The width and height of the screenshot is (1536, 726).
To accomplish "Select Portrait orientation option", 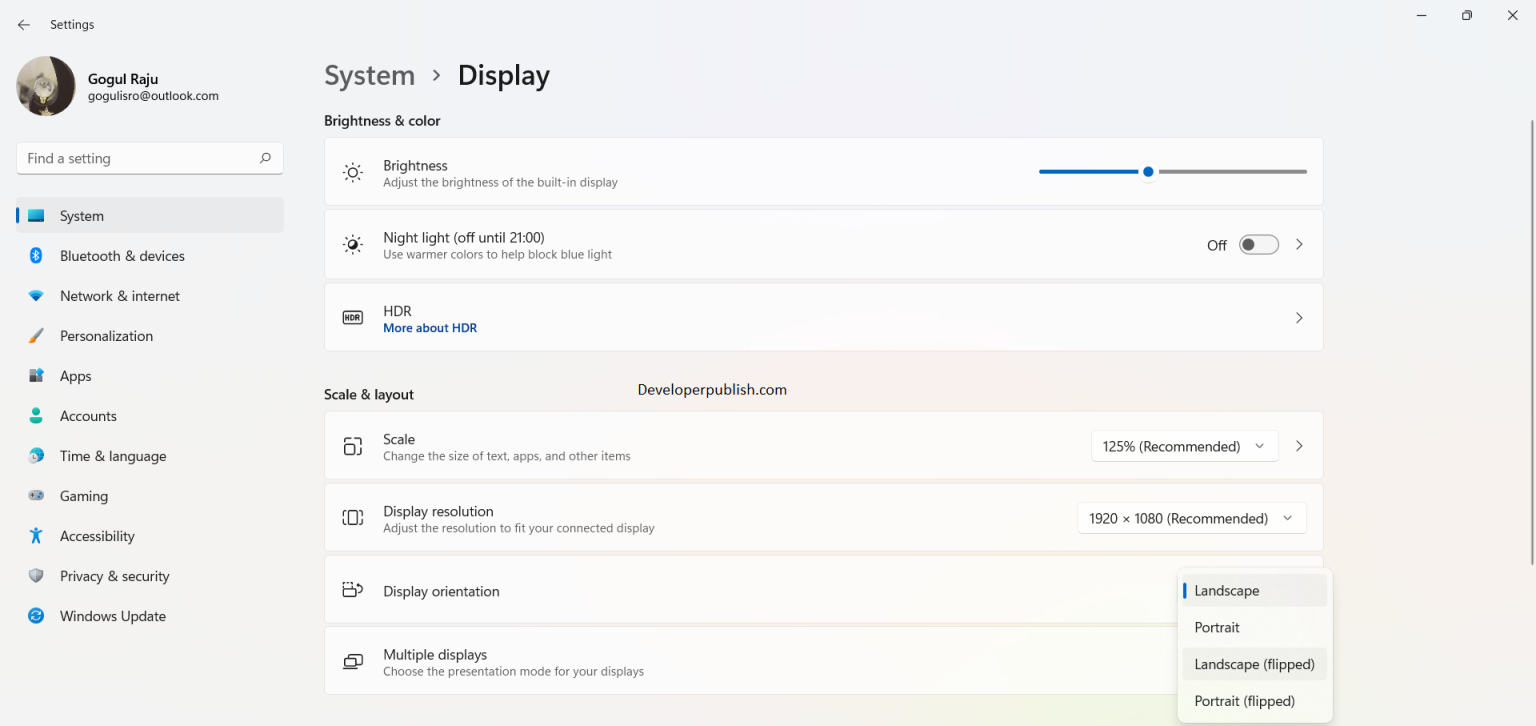I will click(1217, 627).
